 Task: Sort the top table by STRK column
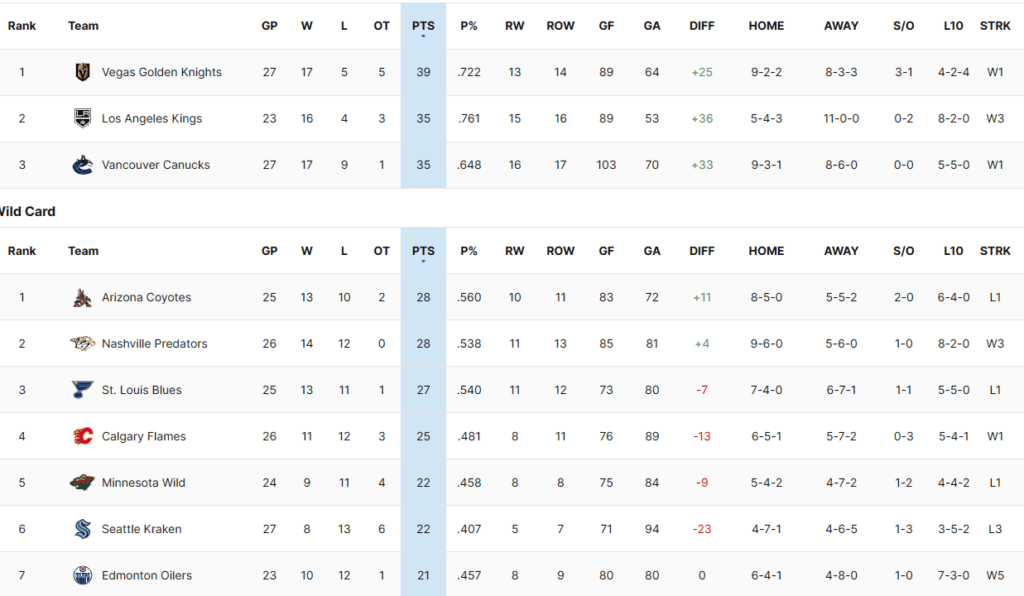[995, 26]
